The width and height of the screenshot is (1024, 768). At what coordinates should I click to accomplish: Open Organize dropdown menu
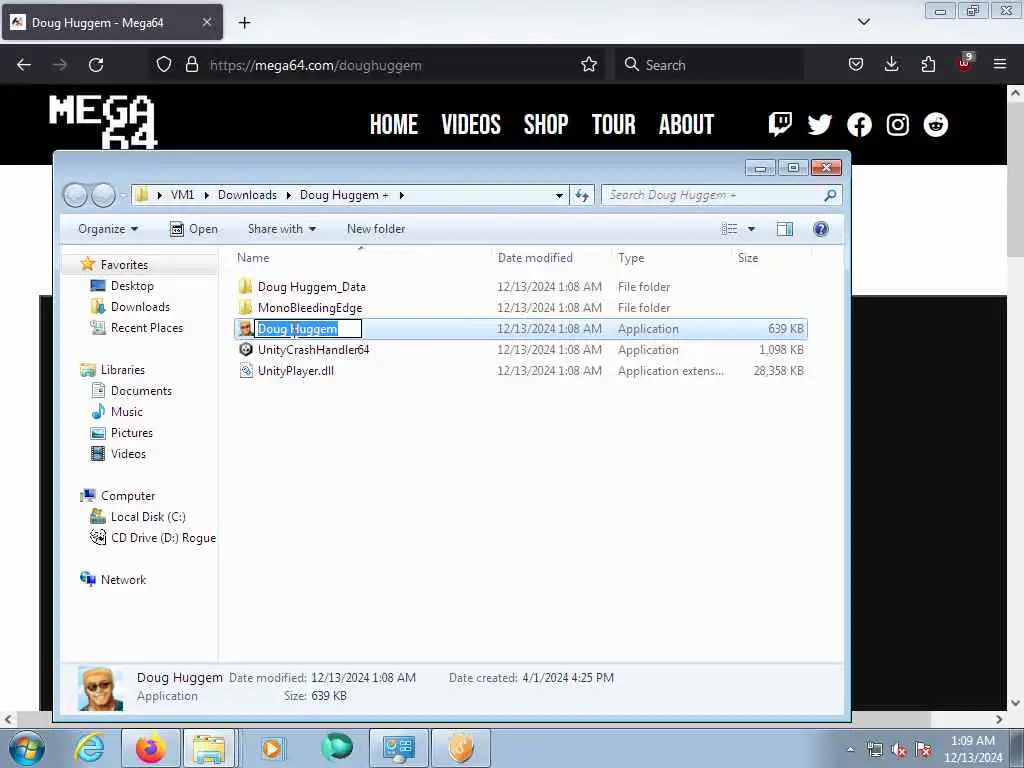(x=108, y=229)
